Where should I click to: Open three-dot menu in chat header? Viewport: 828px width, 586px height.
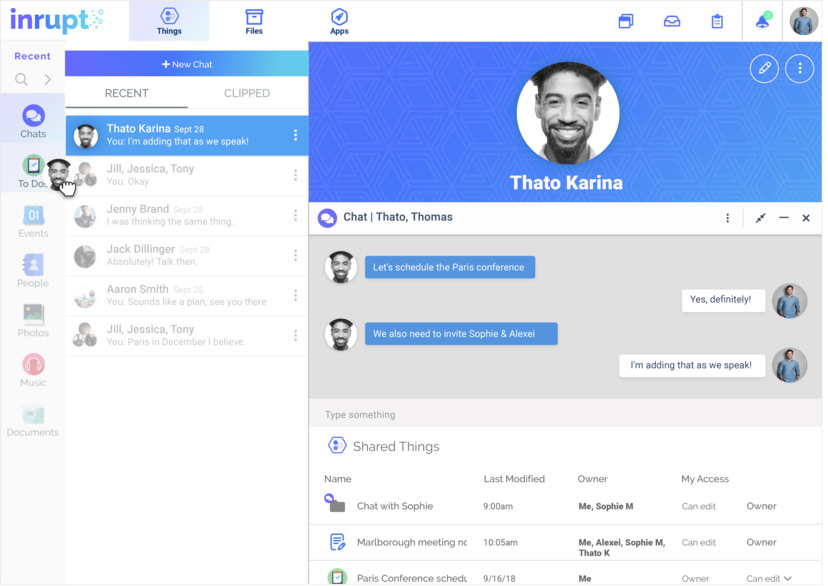tap(728, 218)
